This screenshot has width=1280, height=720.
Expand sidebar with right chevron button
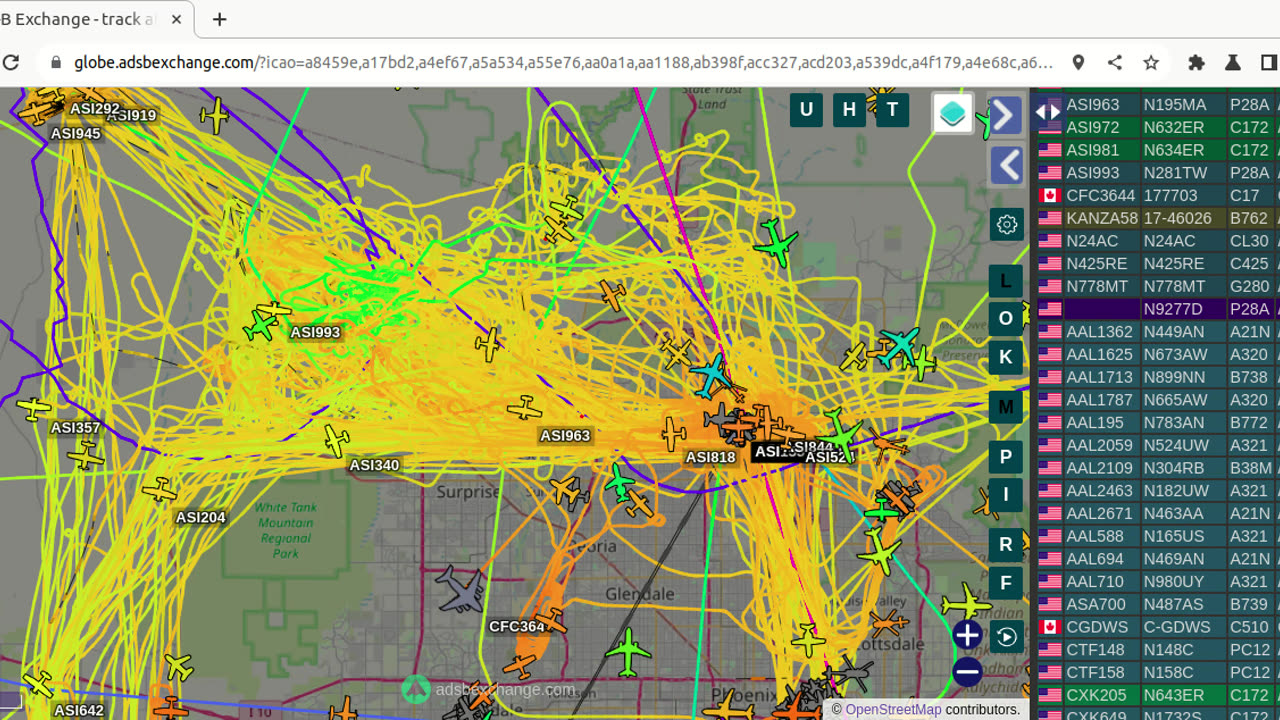(x=1006, y=115)
